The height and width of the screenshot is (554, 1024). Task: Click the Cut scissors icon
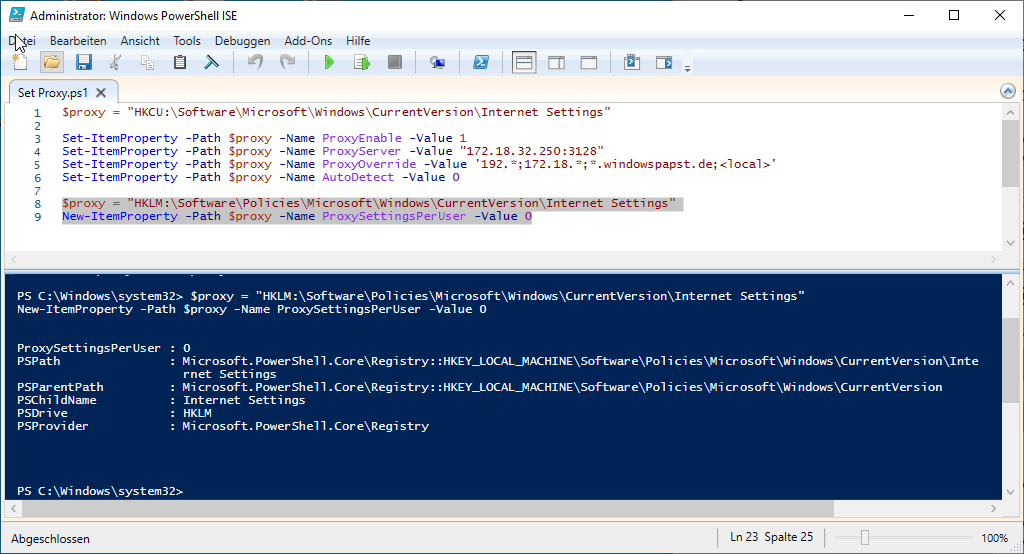tap(116, 62)
